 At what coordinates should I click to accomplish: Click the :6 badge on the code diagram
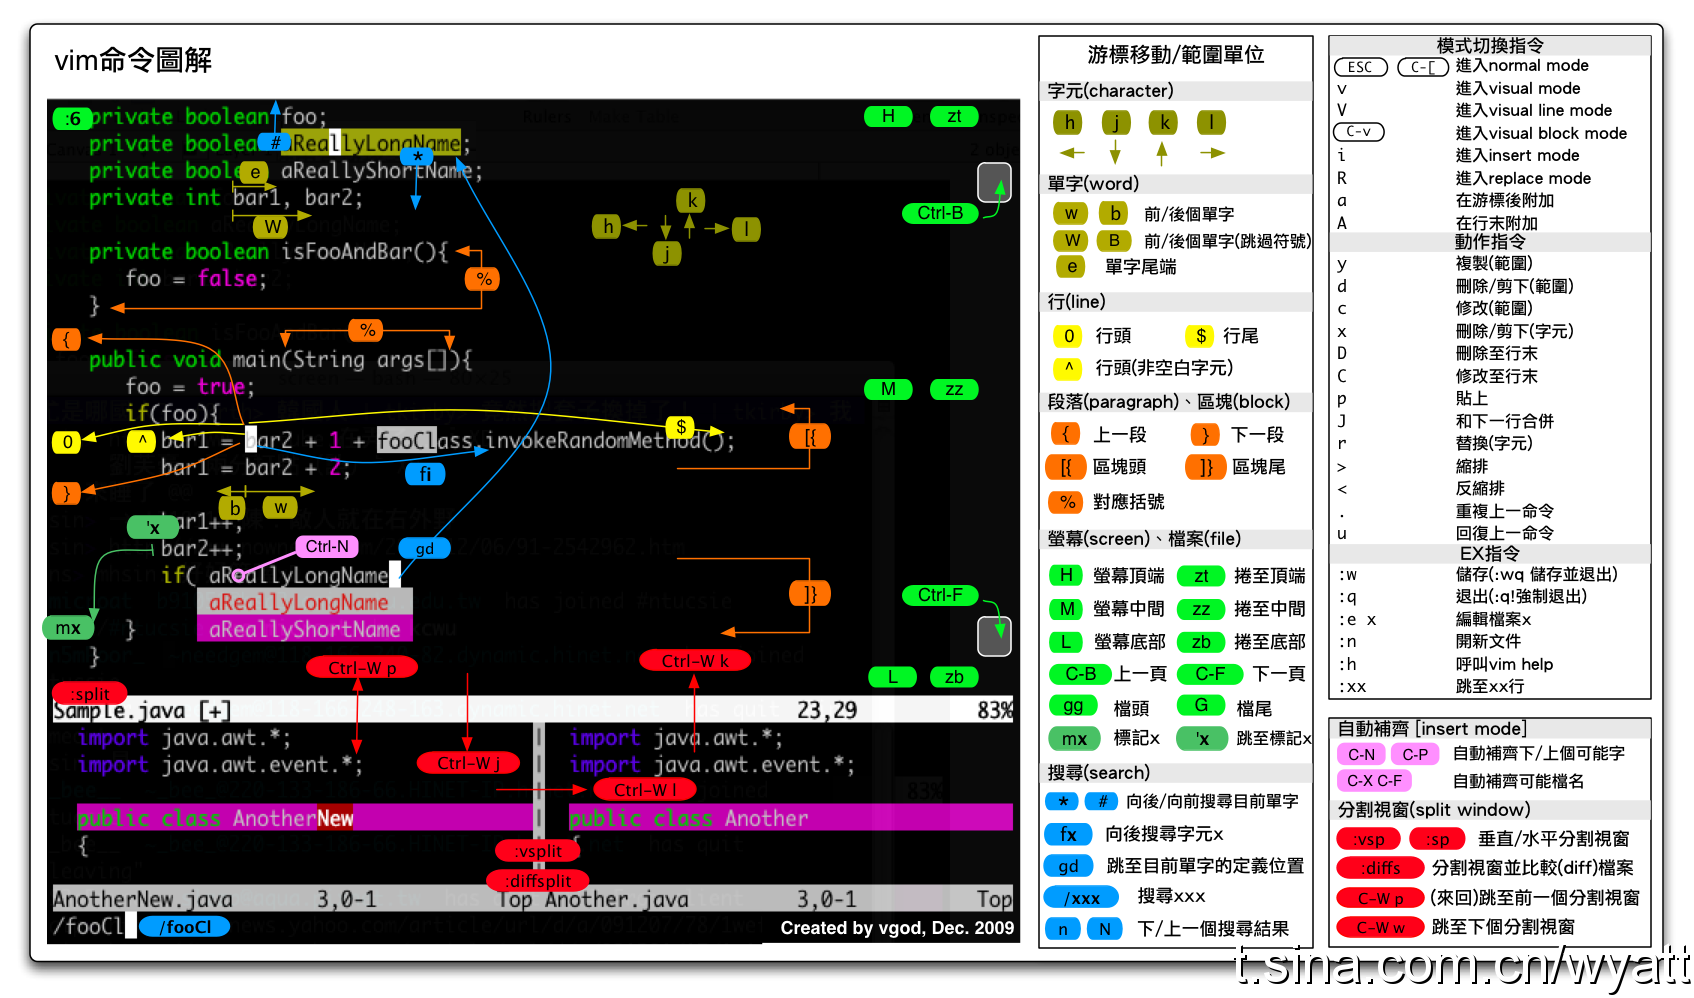[71, 118]
